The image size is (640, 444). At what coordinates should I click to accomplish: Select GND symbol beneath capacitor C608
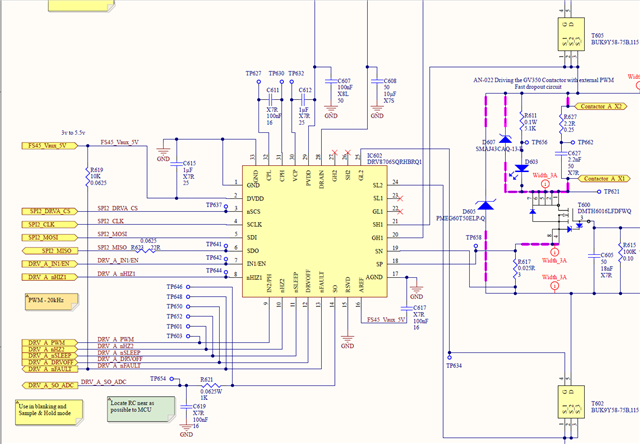click(x=377, y=112)
